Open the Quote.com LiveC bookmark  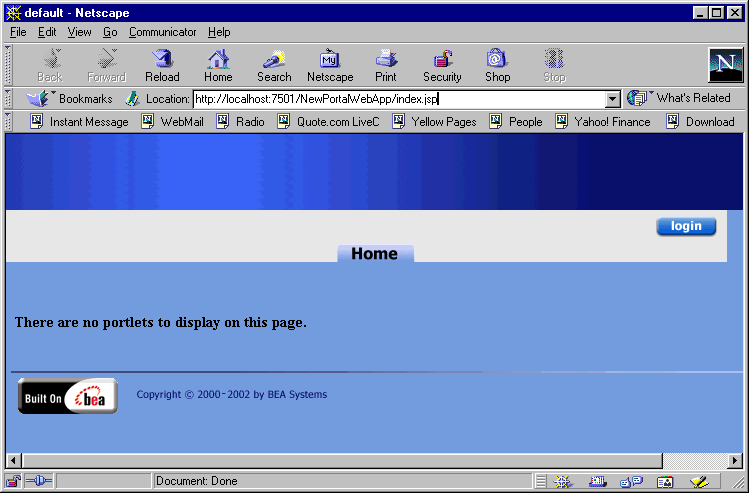tap(328, 122)
